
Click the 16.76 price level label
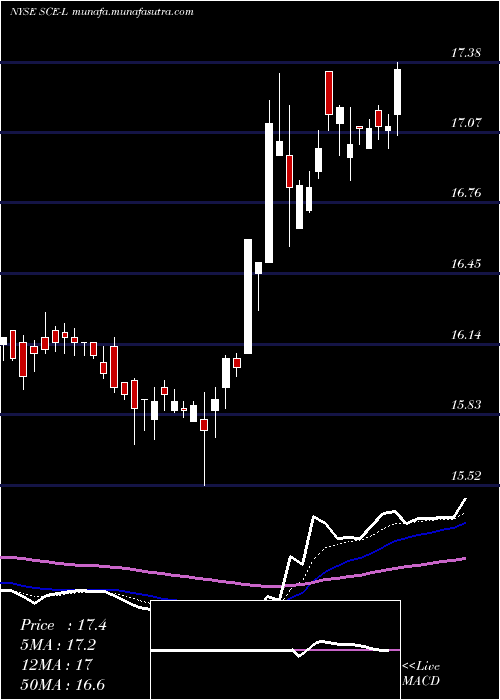[466, 193]
